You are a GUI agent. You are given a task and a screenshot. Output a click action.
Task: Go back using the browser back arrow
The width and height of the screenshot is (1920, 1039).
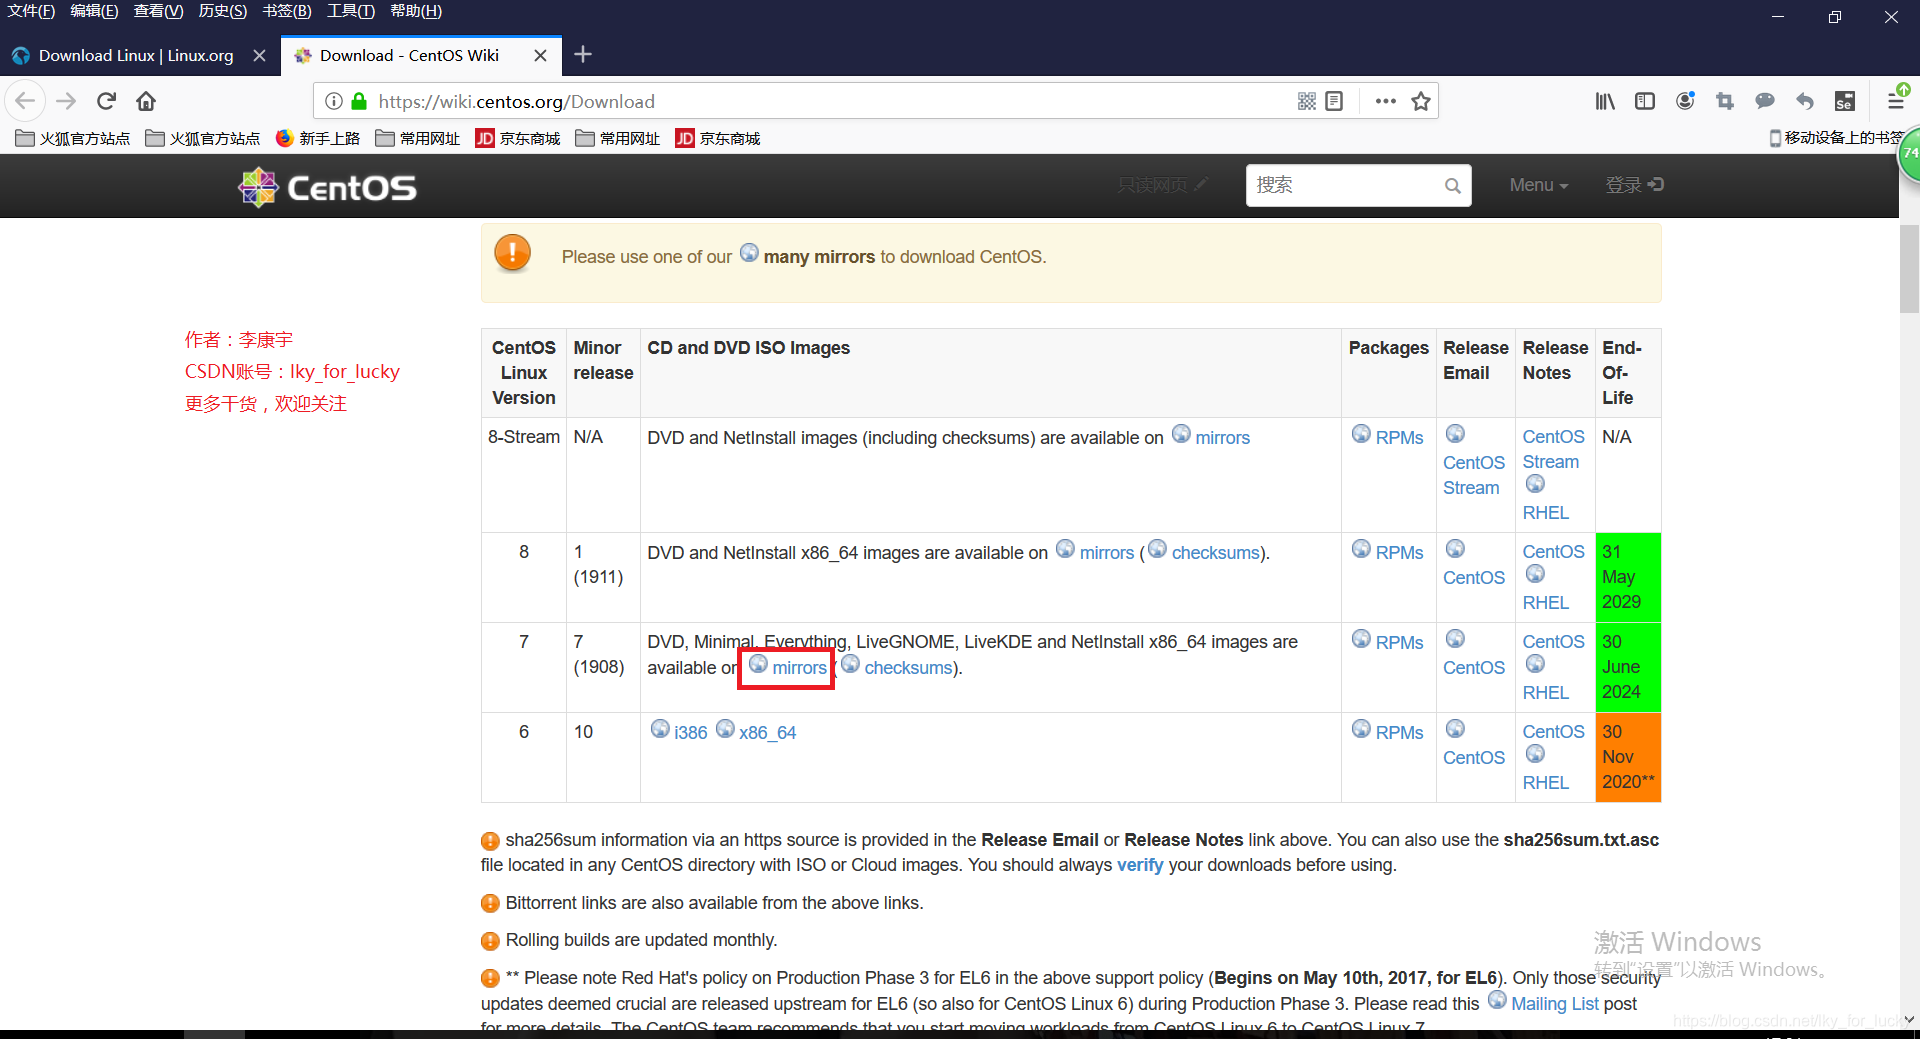tap(25, 101)
